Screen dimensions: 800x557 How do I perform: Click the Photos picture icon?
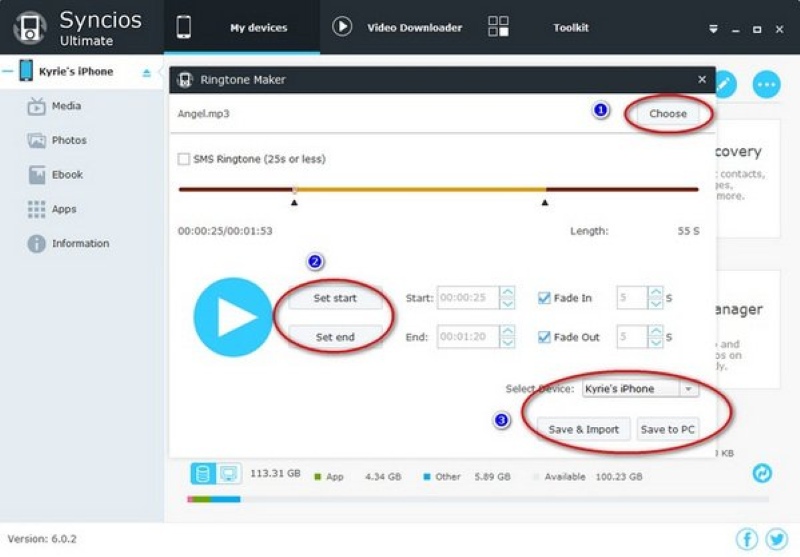tap(36, 140)
